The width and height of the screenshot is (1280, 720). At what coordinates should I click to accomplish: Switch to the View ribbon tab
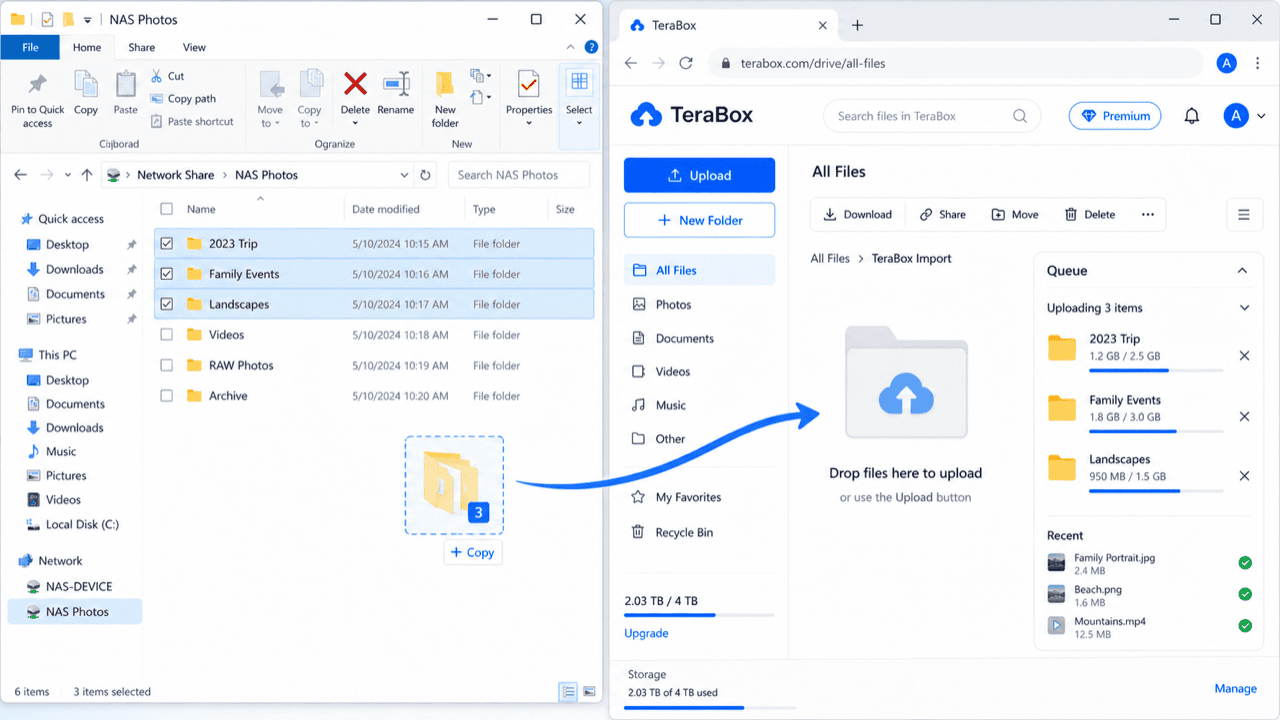[x=194, y=47]
